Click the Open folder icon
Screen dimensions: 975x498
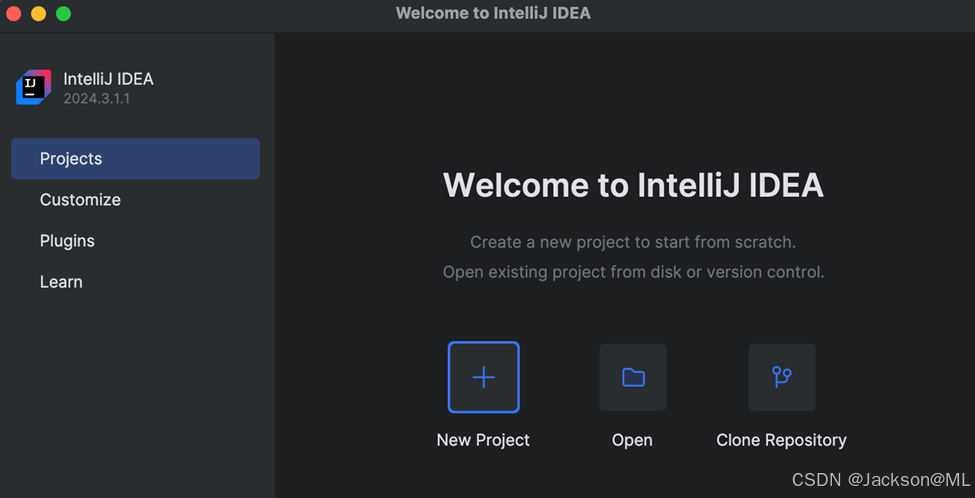pyautogui.click(x=633, y=377)
